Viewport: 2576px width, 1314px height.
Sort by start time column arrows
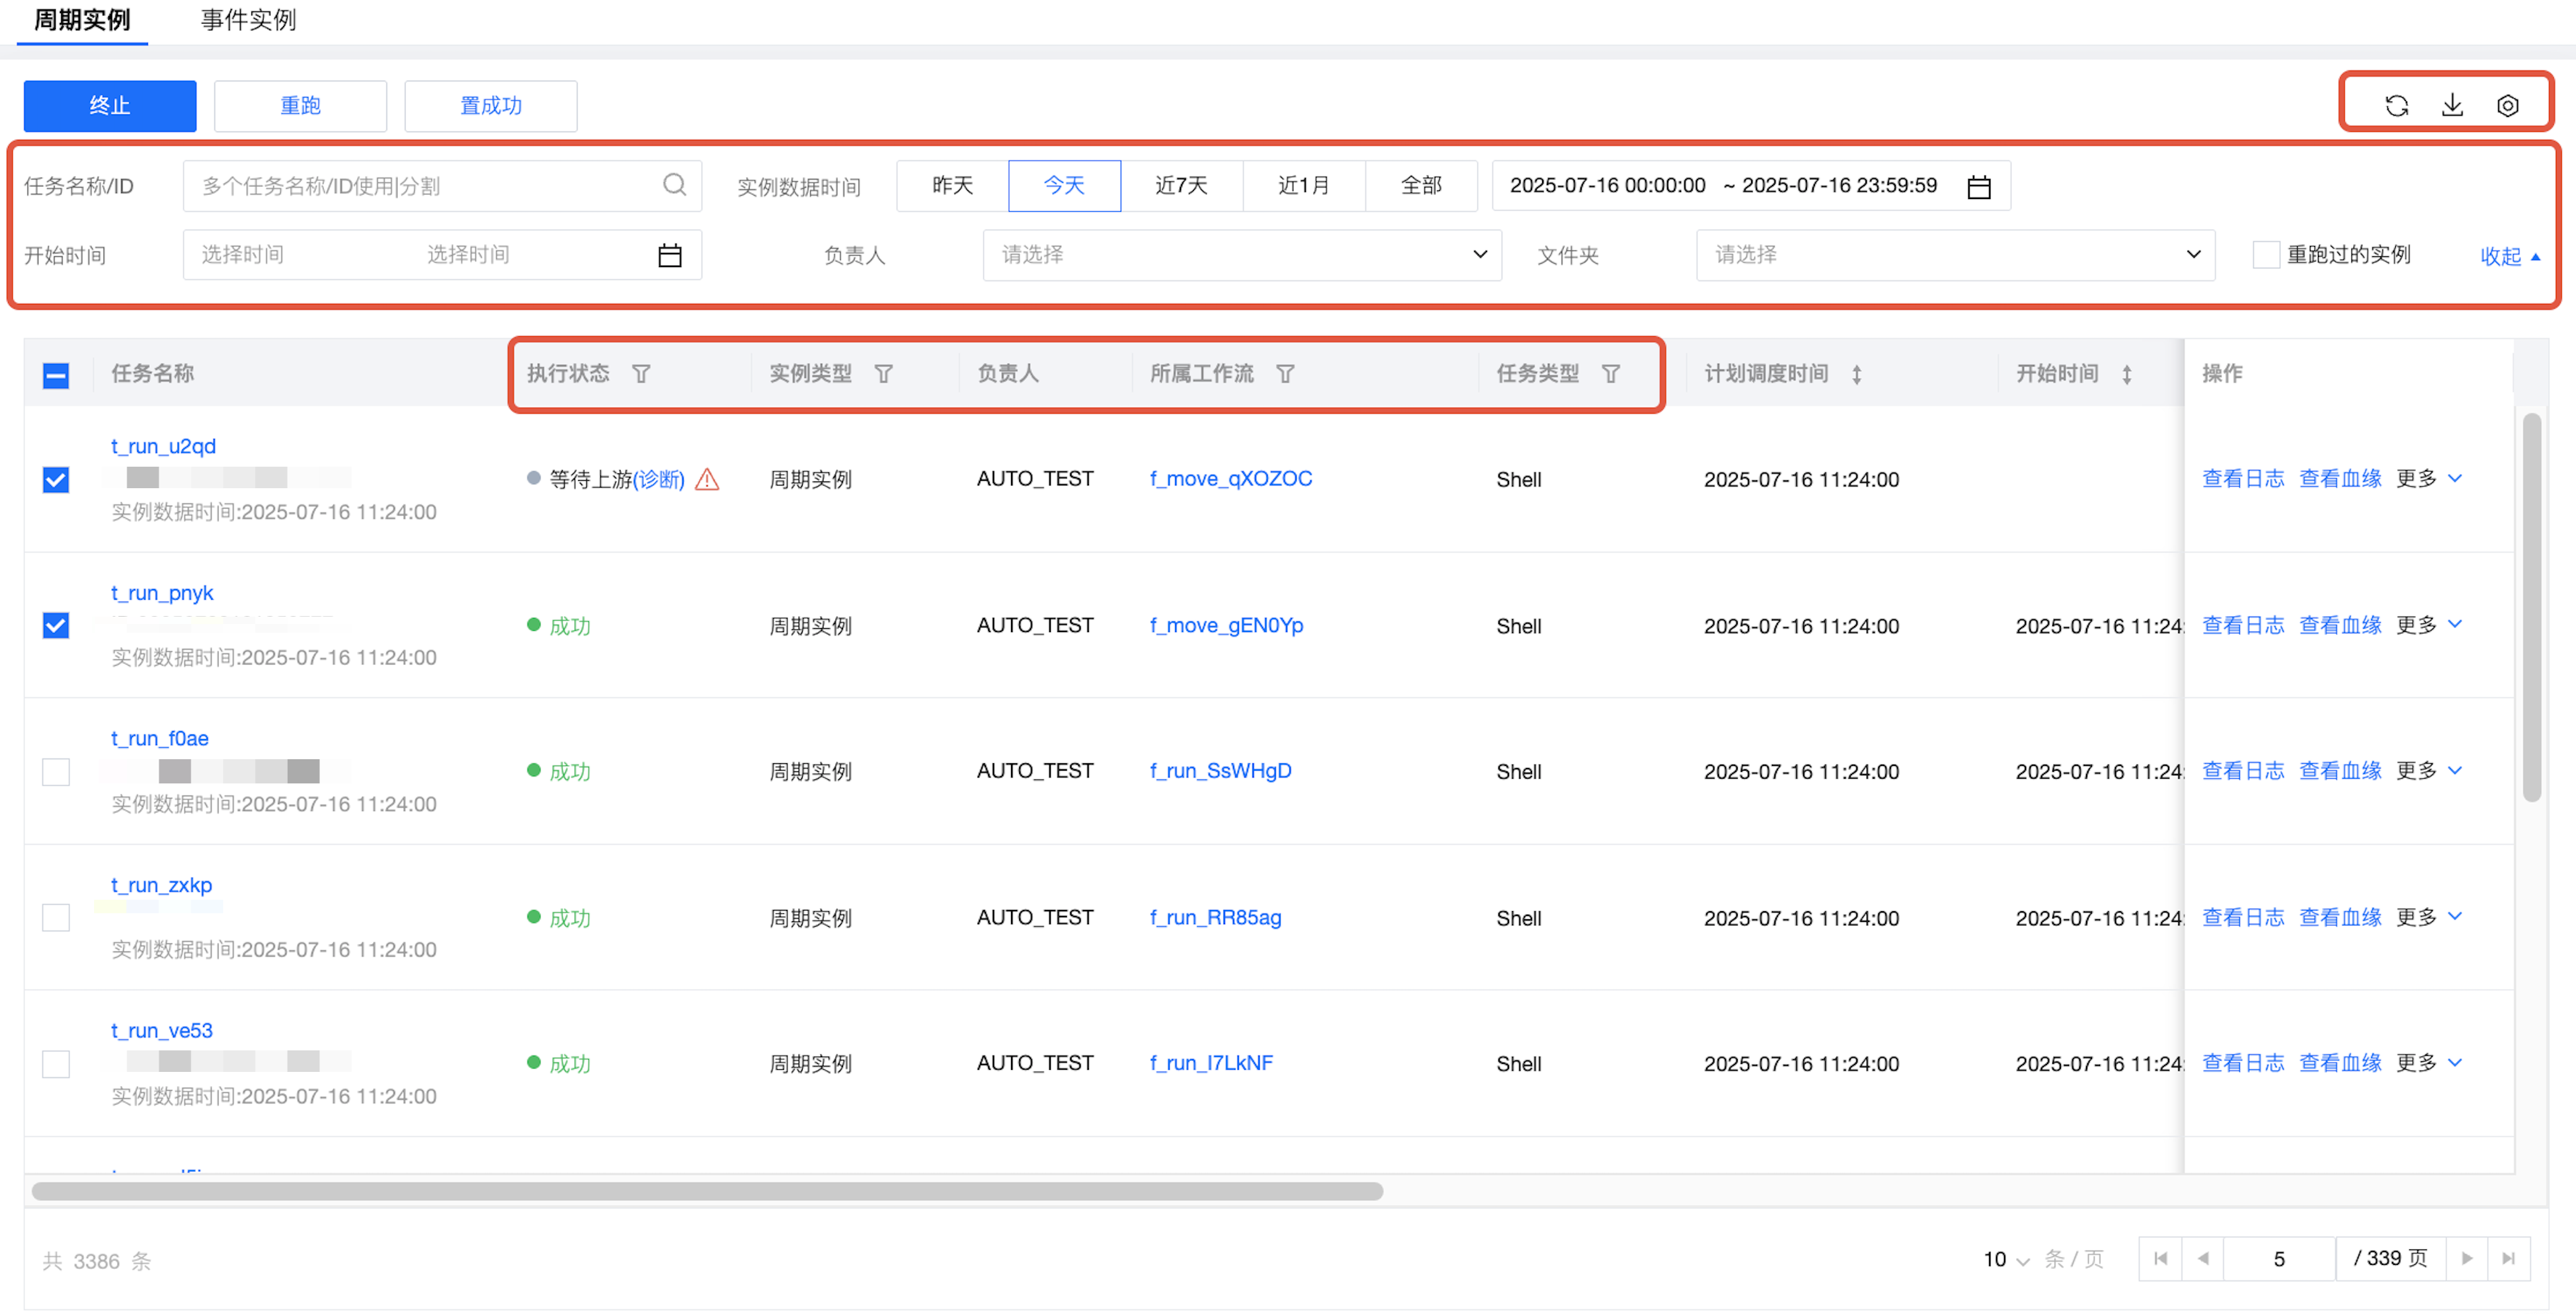2126,375
